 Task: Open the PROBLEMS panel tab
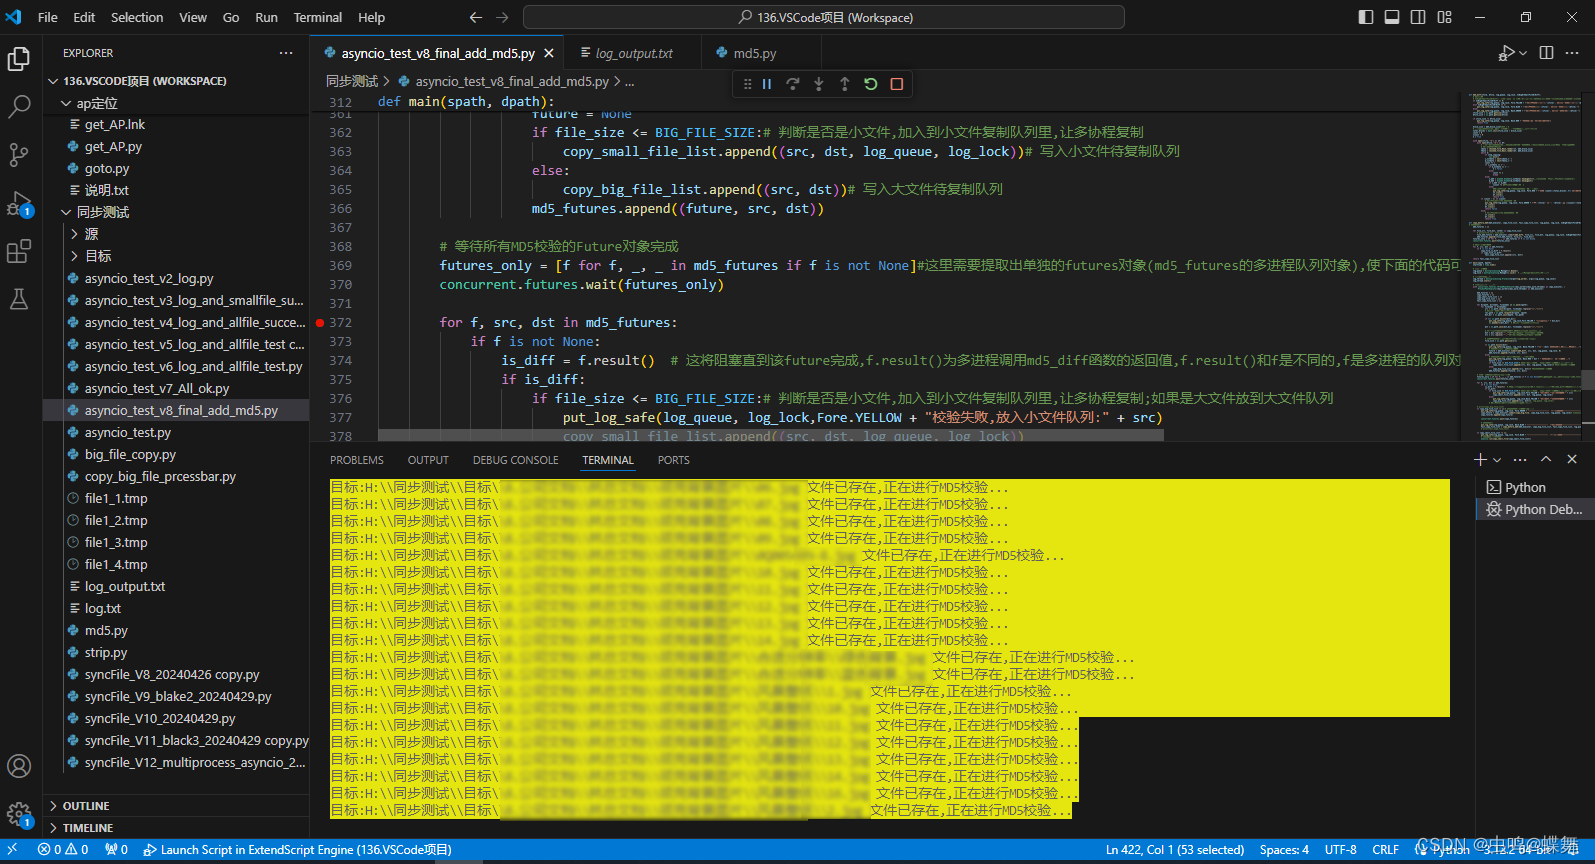(357, 460)
